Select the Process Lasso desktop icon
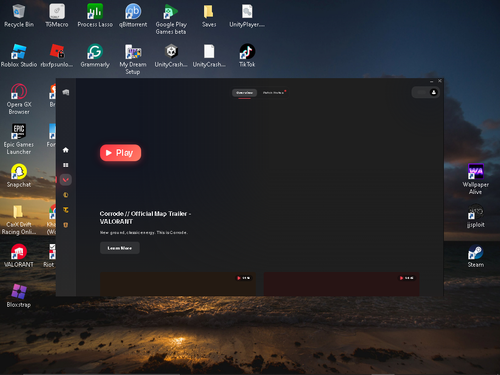 [95, 16]
